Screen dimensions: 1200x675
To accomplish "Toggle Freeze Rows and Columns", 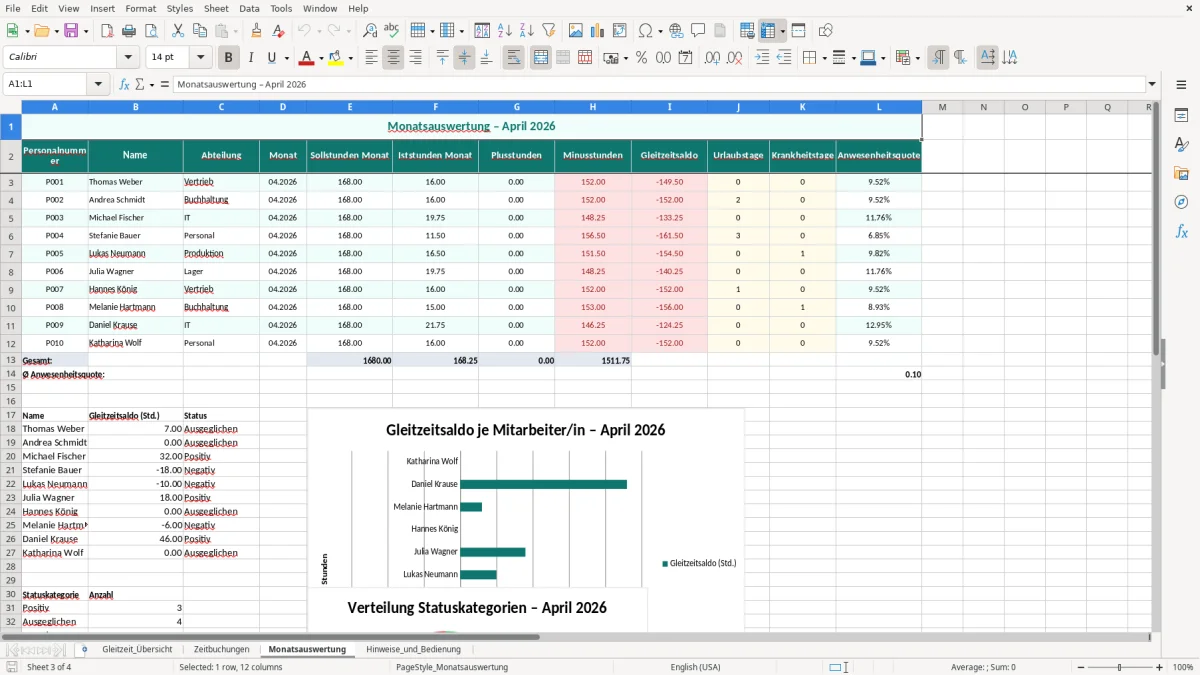I will [768, 31].
